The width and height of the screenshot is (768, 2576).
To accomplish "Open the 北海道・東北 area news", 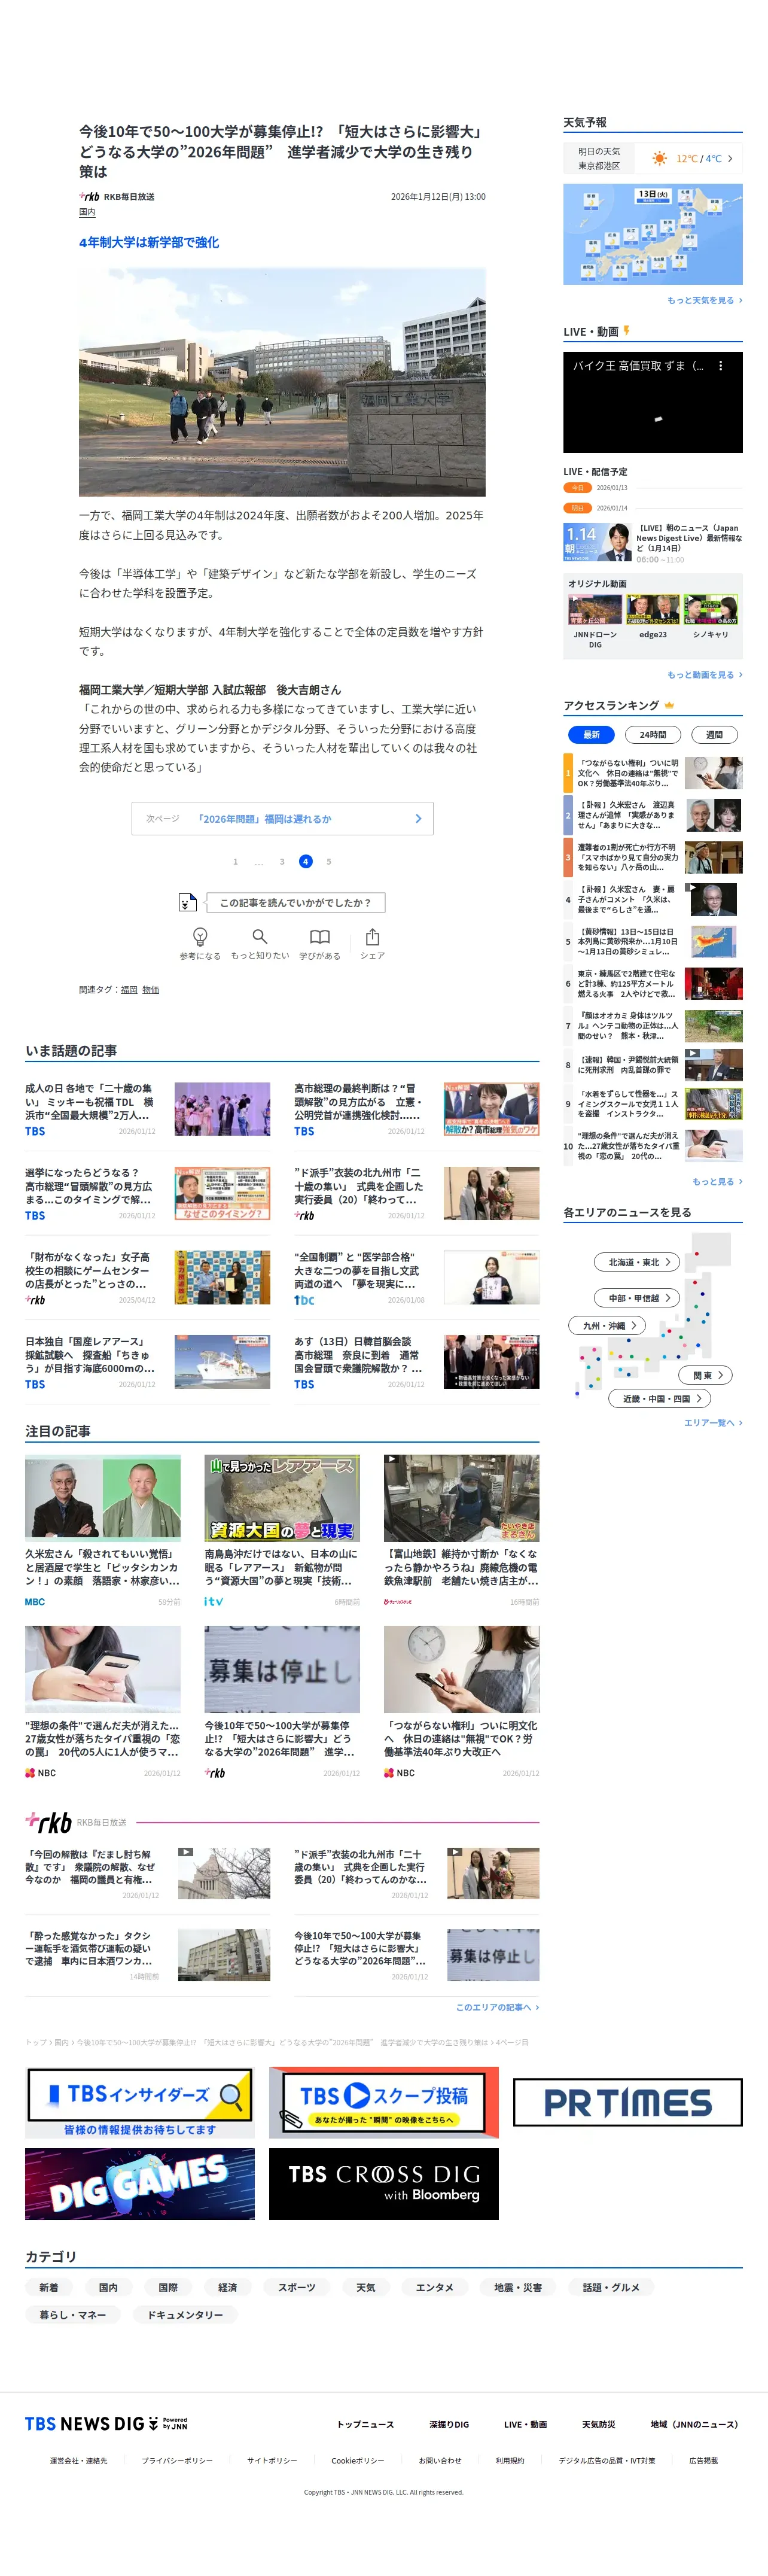I will (x=637, y=1262).
